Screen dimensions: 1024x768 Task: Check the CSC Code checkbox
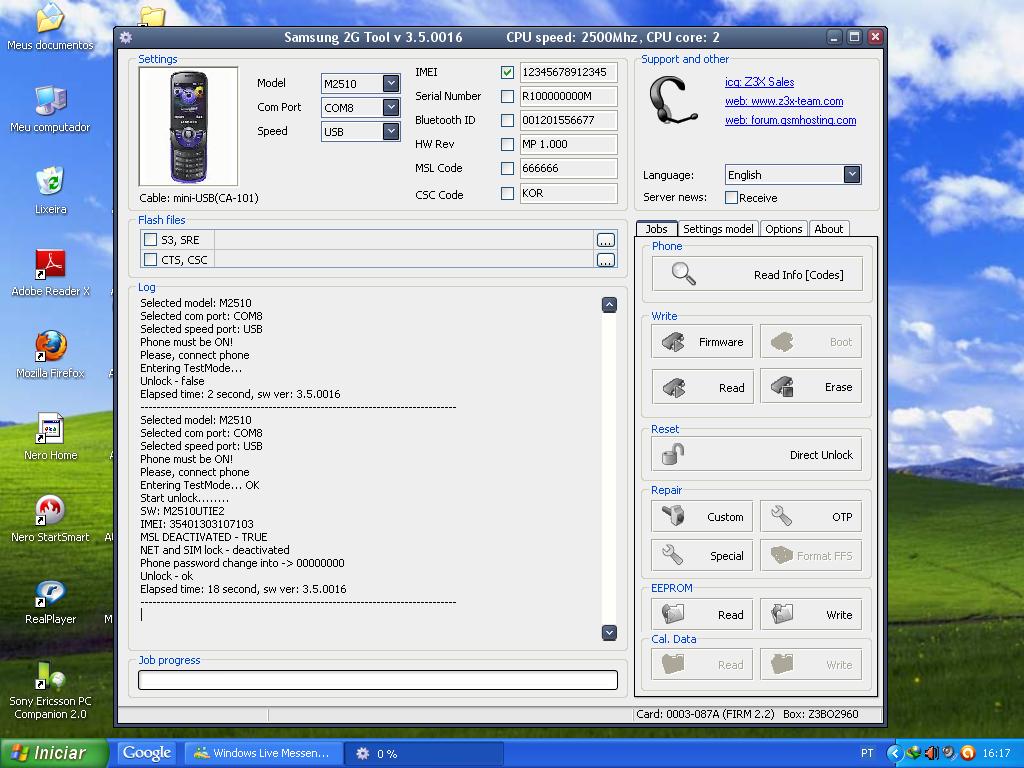click(507, 193)
